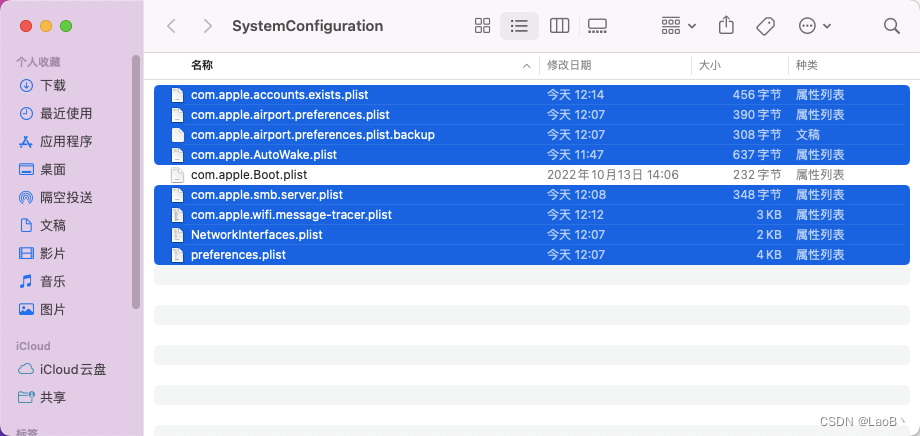This screenshot has height=436, width=920.
Task: Click the 音乐 note icon
Action: (26, 282)
